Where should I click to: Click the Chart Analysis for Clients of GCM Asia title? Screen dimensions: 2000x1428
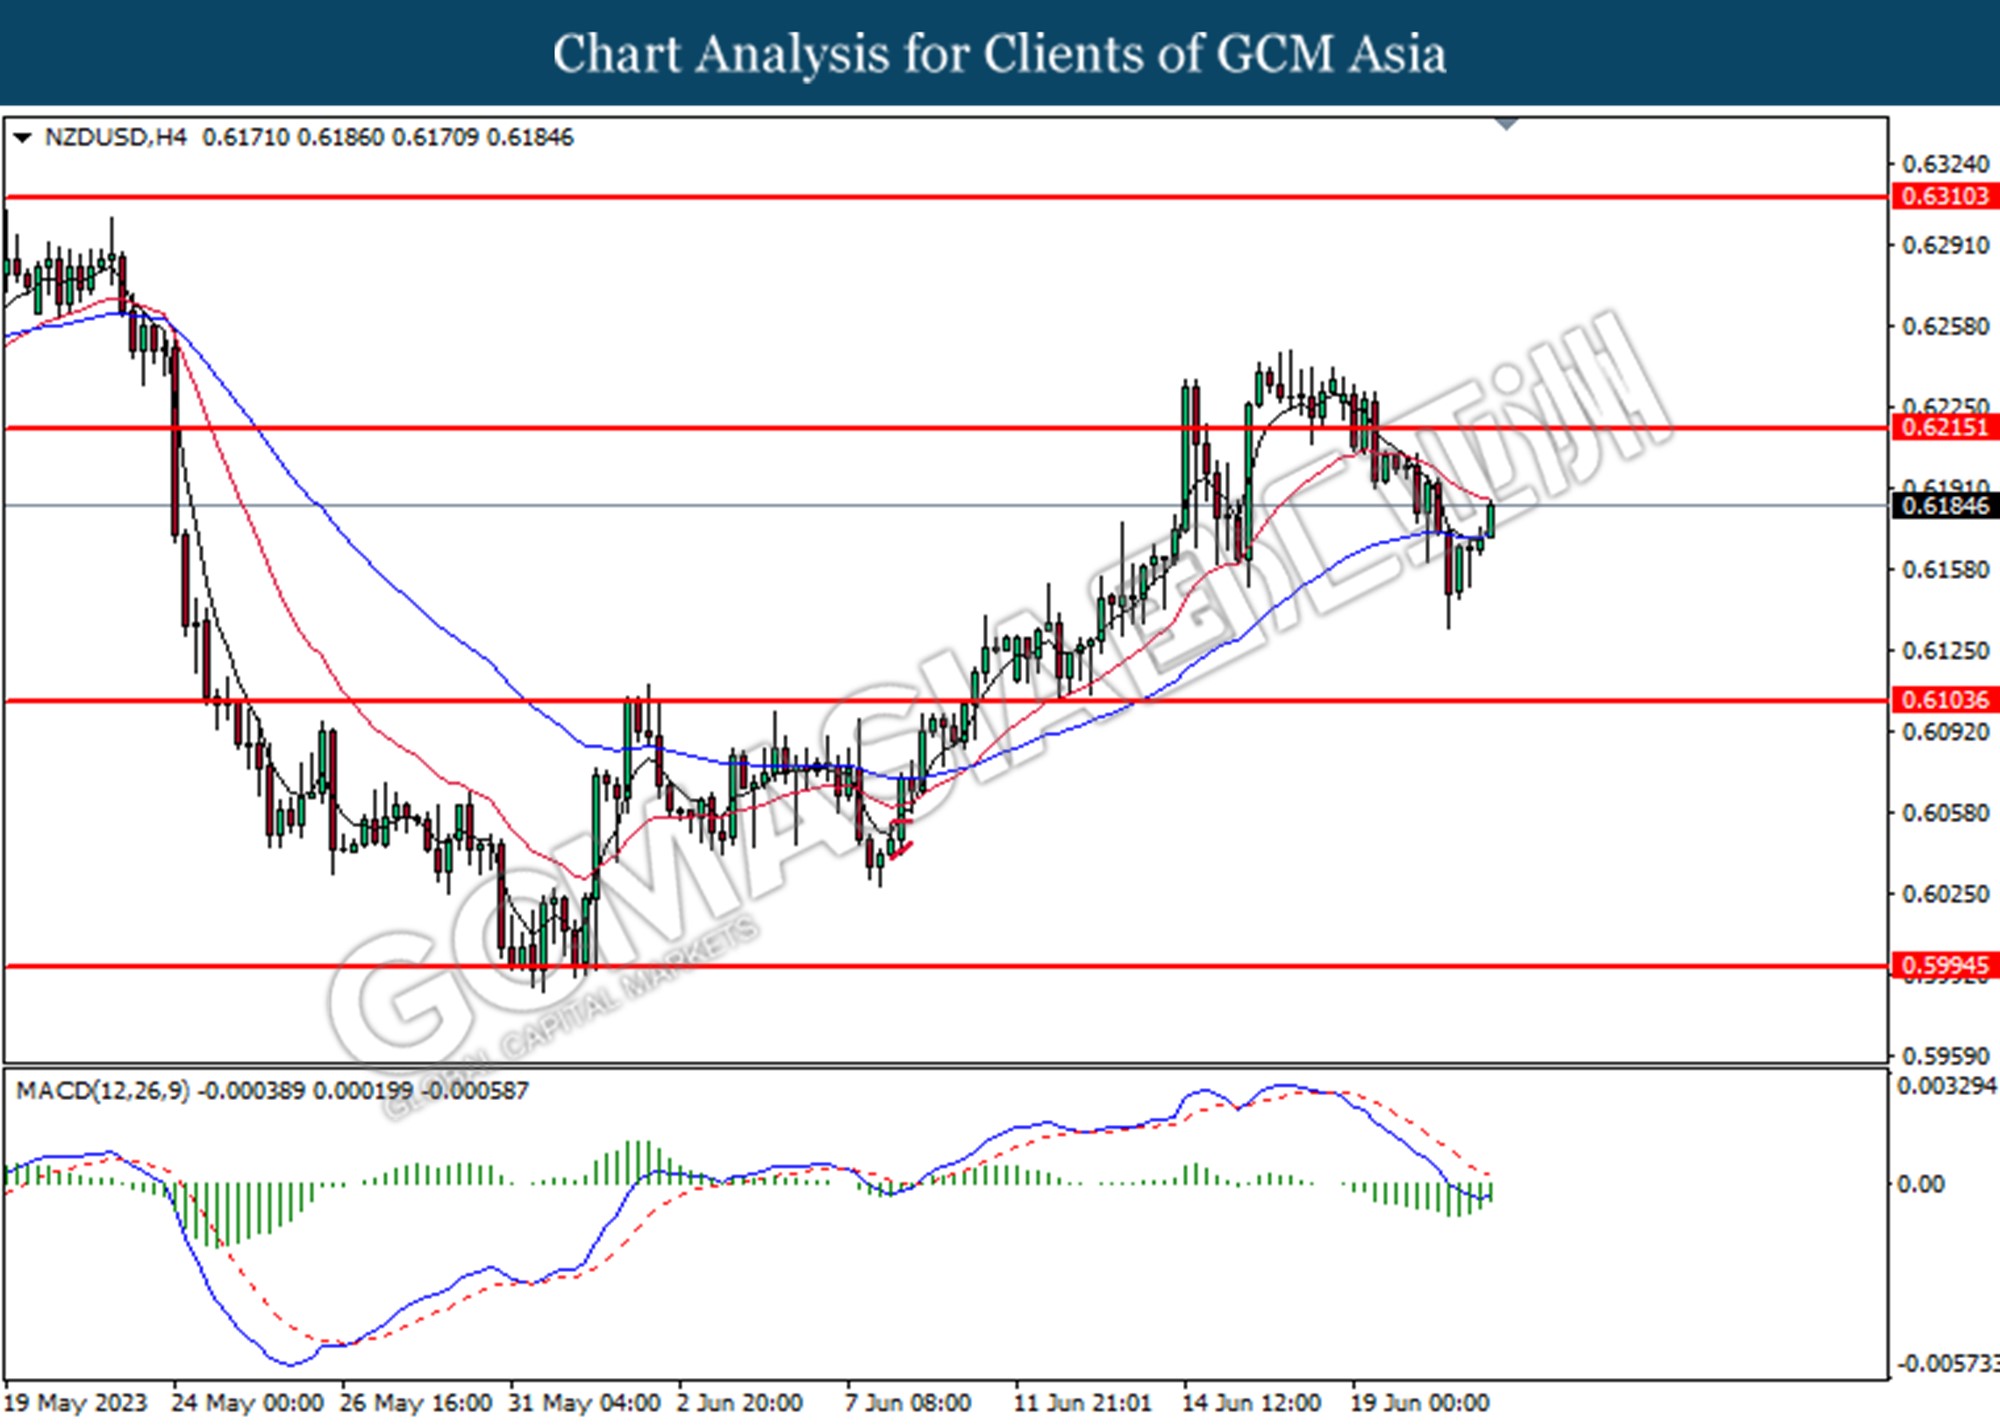pyautogui.click(x=1000, y=53)
